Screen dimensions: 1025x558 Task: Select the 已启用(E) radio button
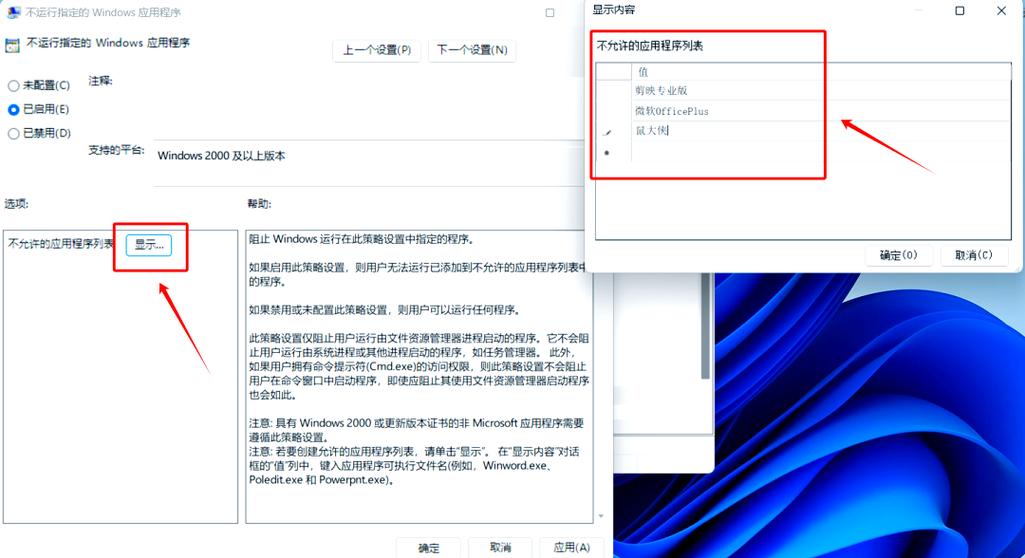(x=14, y=109)
